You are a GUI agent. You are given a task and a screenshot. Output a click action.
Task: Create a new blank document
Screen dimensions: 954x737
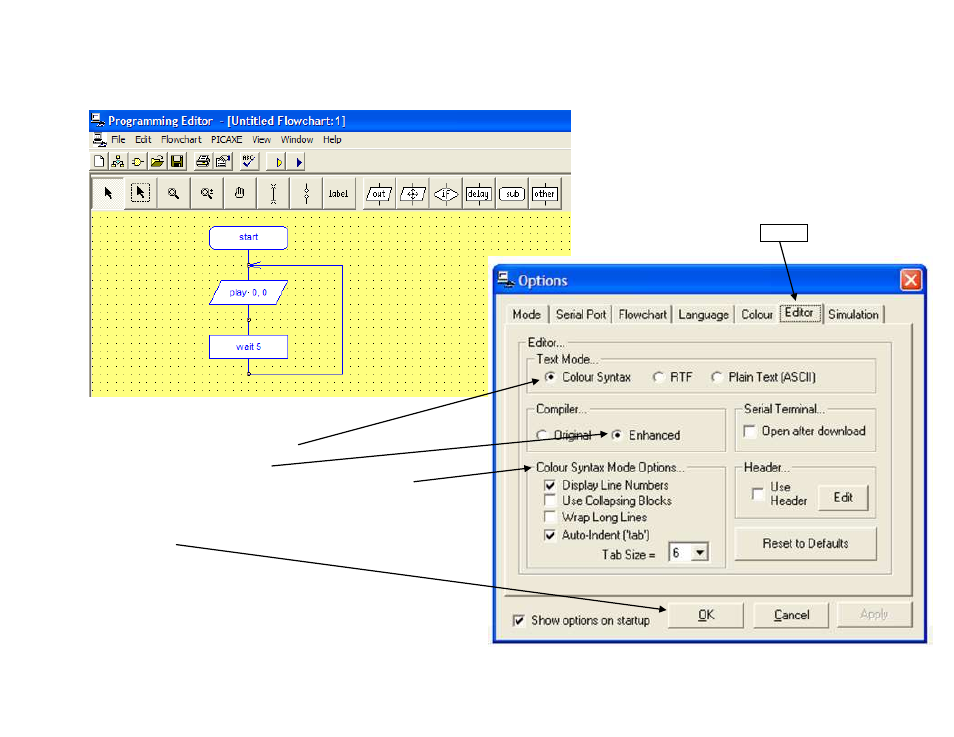coord(99,161)
